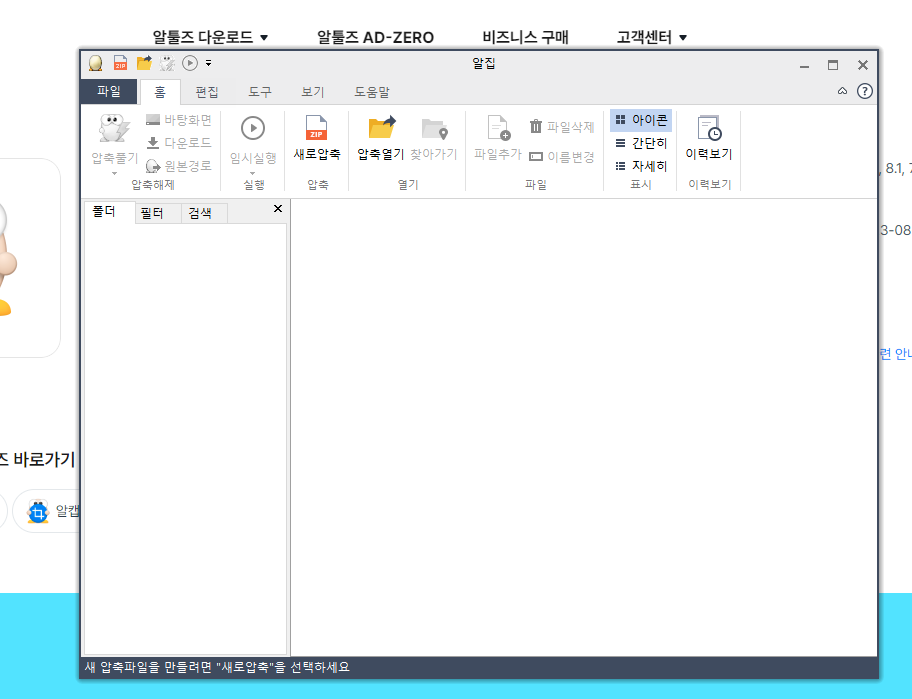Open 고객센터 menu on webpage
912x699 pixels.
pos(651,37)
